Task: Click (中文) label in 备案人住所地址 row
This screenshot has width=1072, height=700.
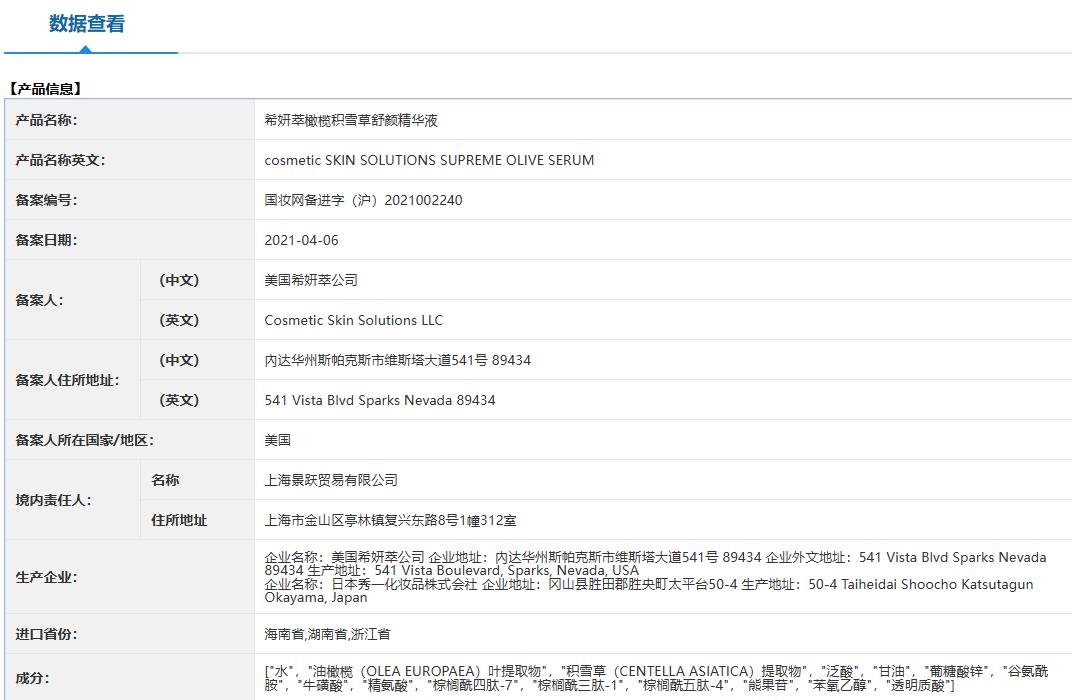Action: (179, 360)
